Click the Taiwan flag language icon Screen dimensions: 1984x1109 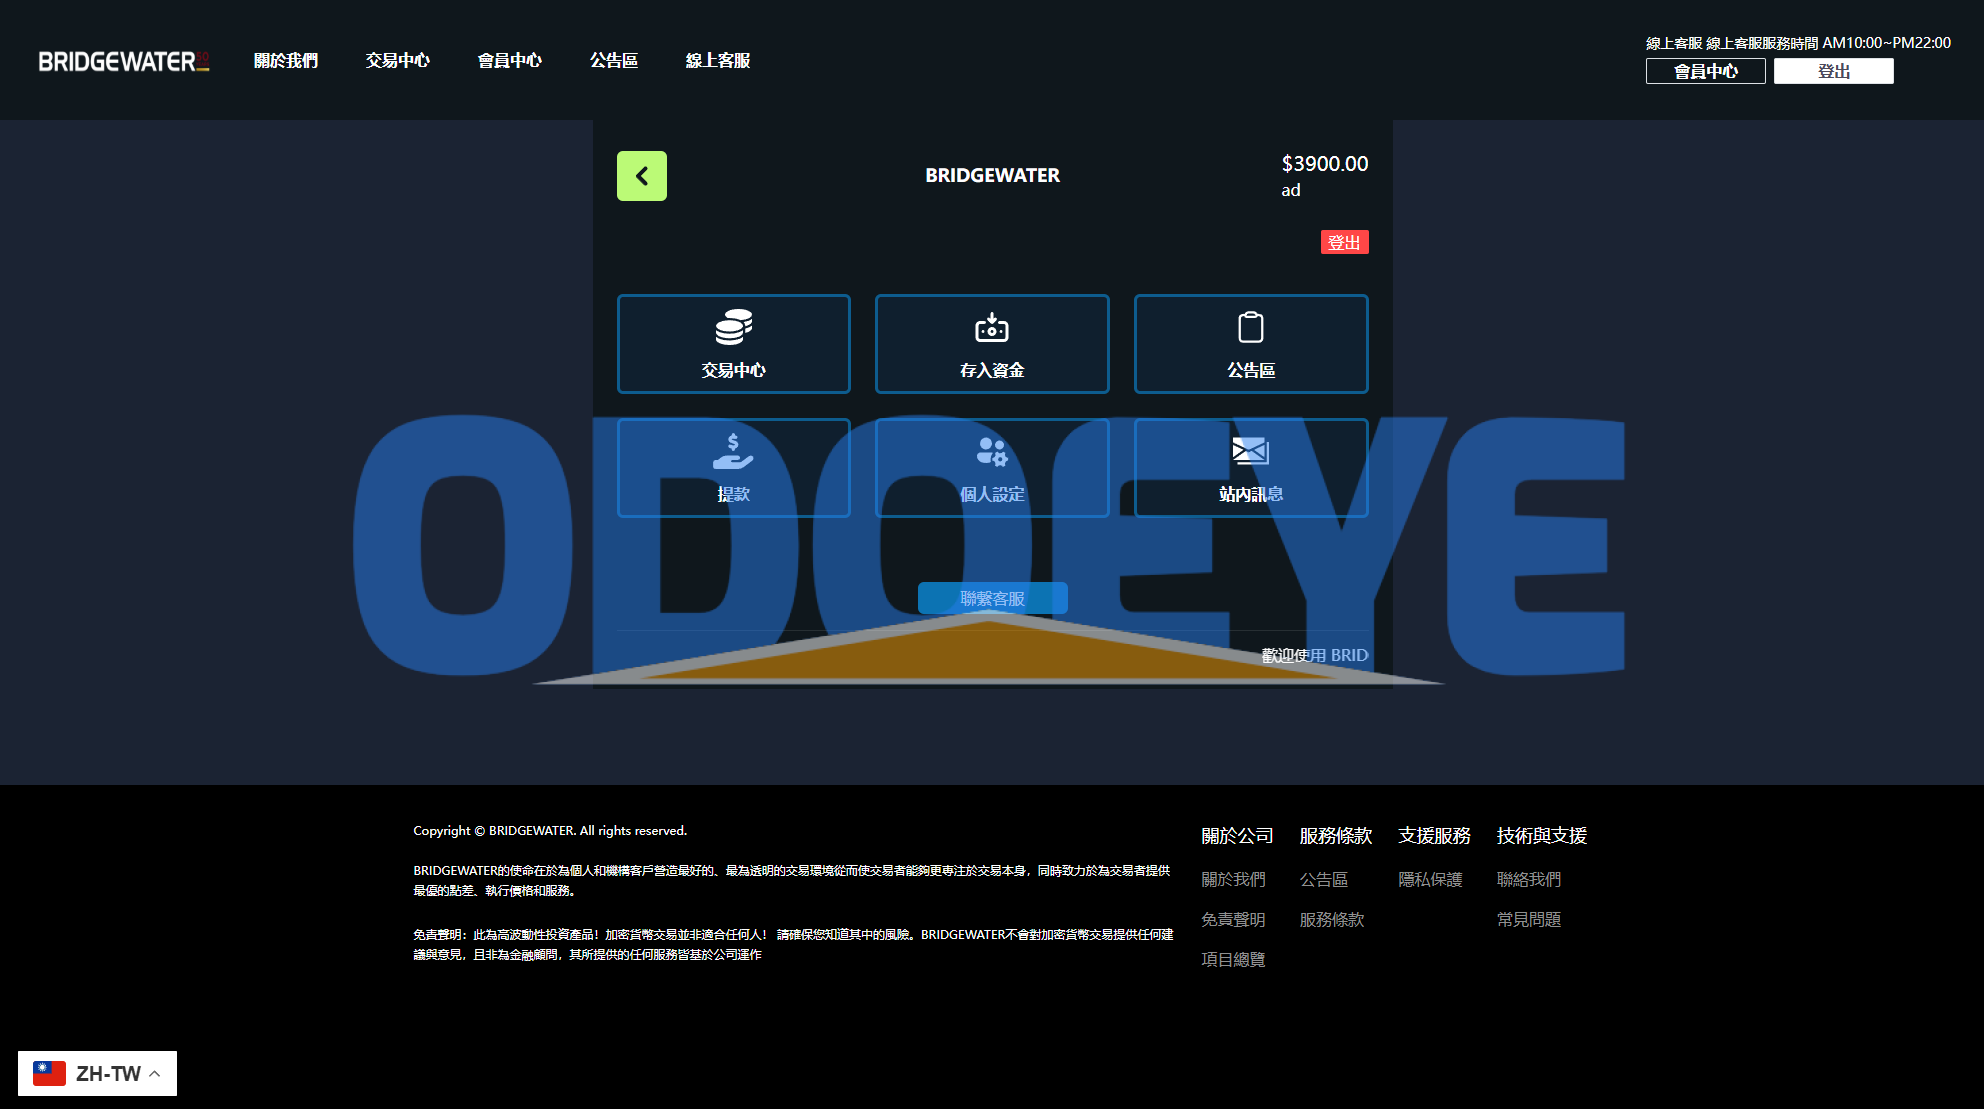[x=49, y=1073]
